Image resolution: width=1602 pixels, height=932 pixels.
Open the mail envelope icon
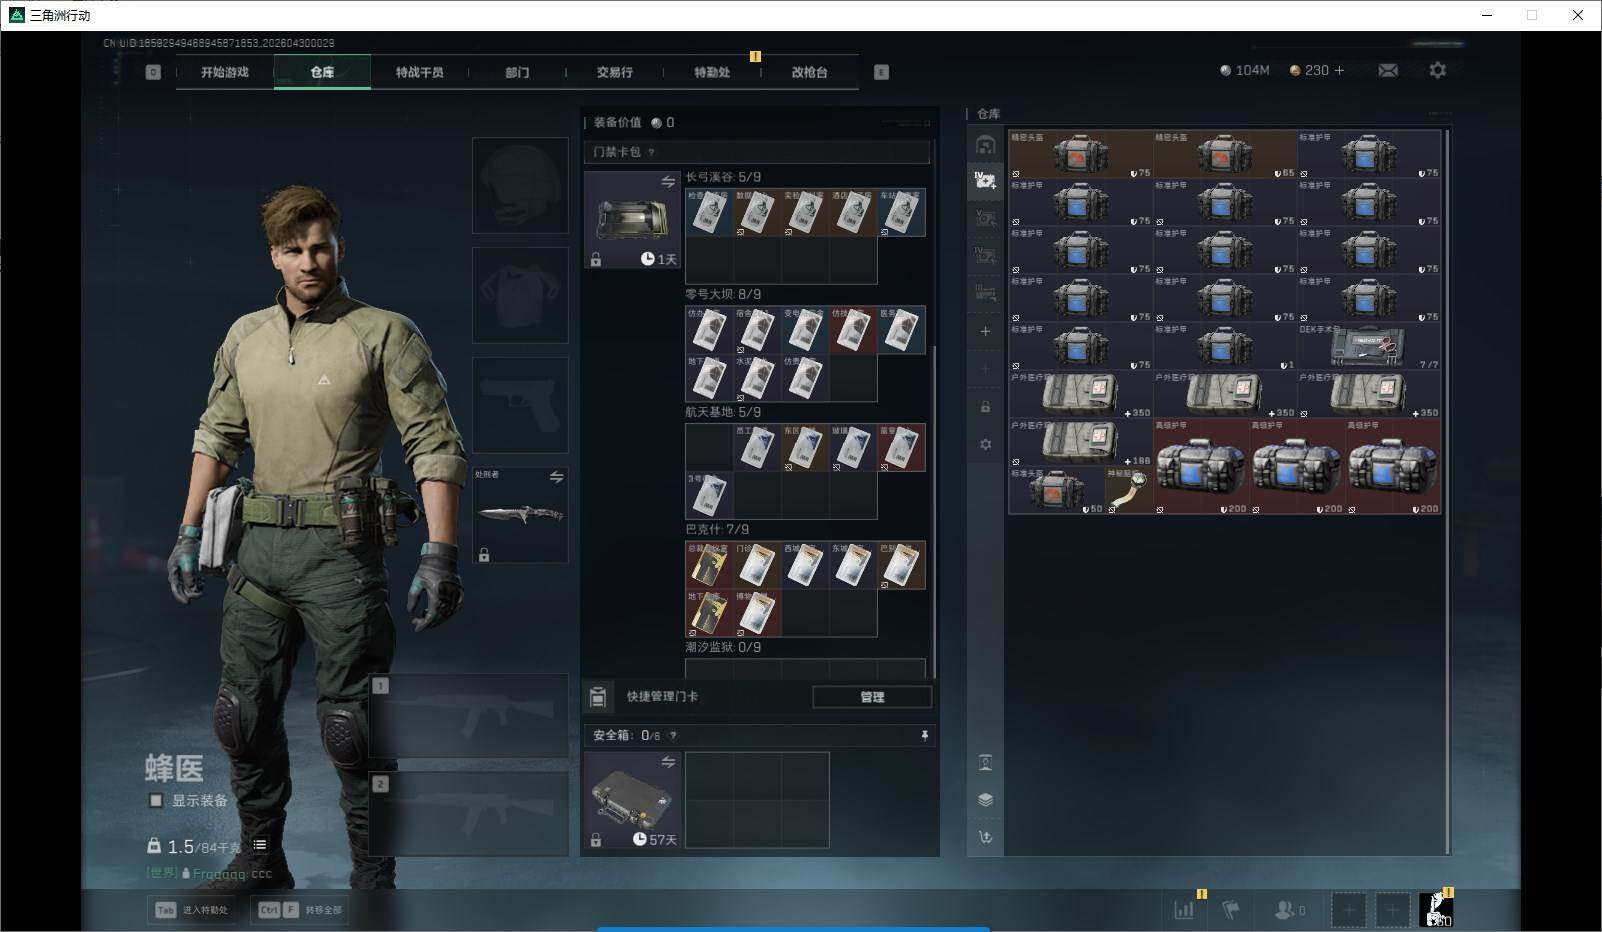[x=1388, y=70]
